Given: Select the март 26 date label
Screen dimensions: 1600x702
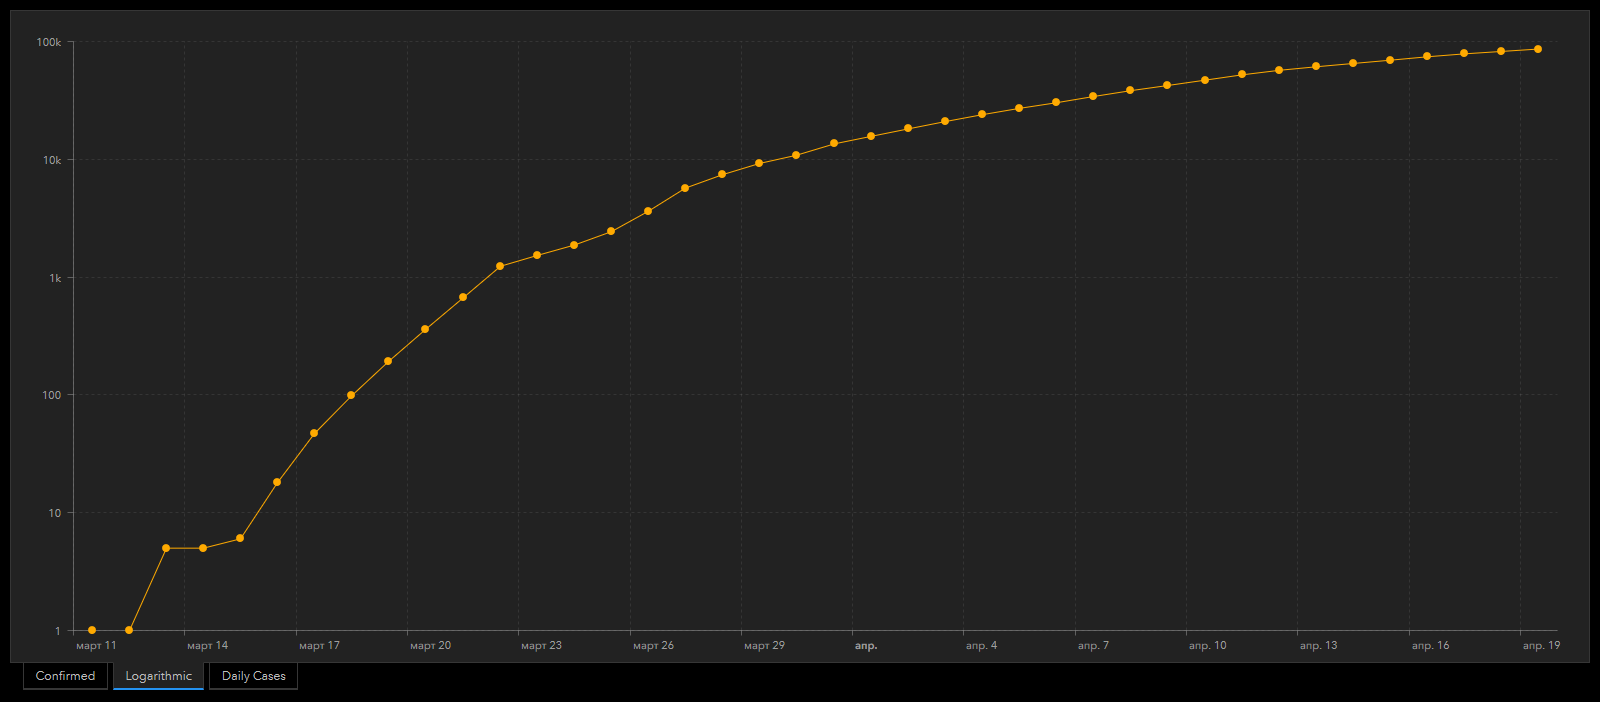Looking at the screenshot, I should click(653, 646).
